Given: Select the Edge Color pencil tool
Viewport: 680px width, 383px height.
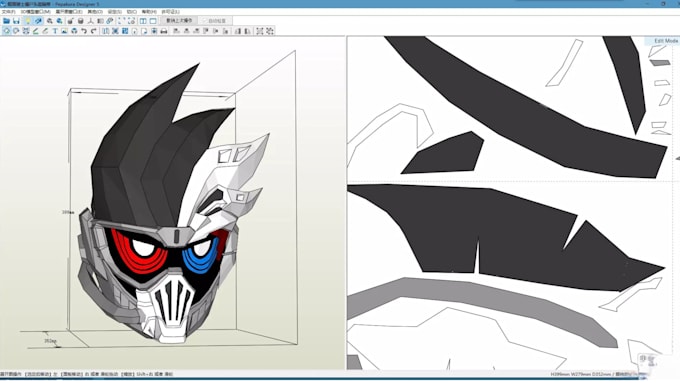Looking at the screenshot, I should point(45,31).
